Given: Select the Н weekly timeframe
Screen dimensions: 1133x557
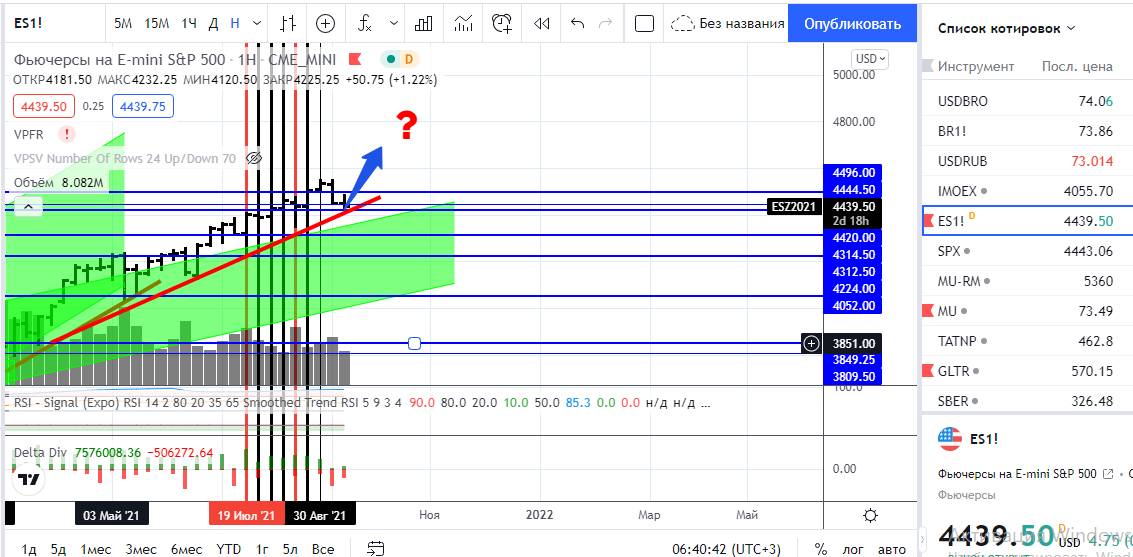Looking at the screenshot, I should pos(235,23).
